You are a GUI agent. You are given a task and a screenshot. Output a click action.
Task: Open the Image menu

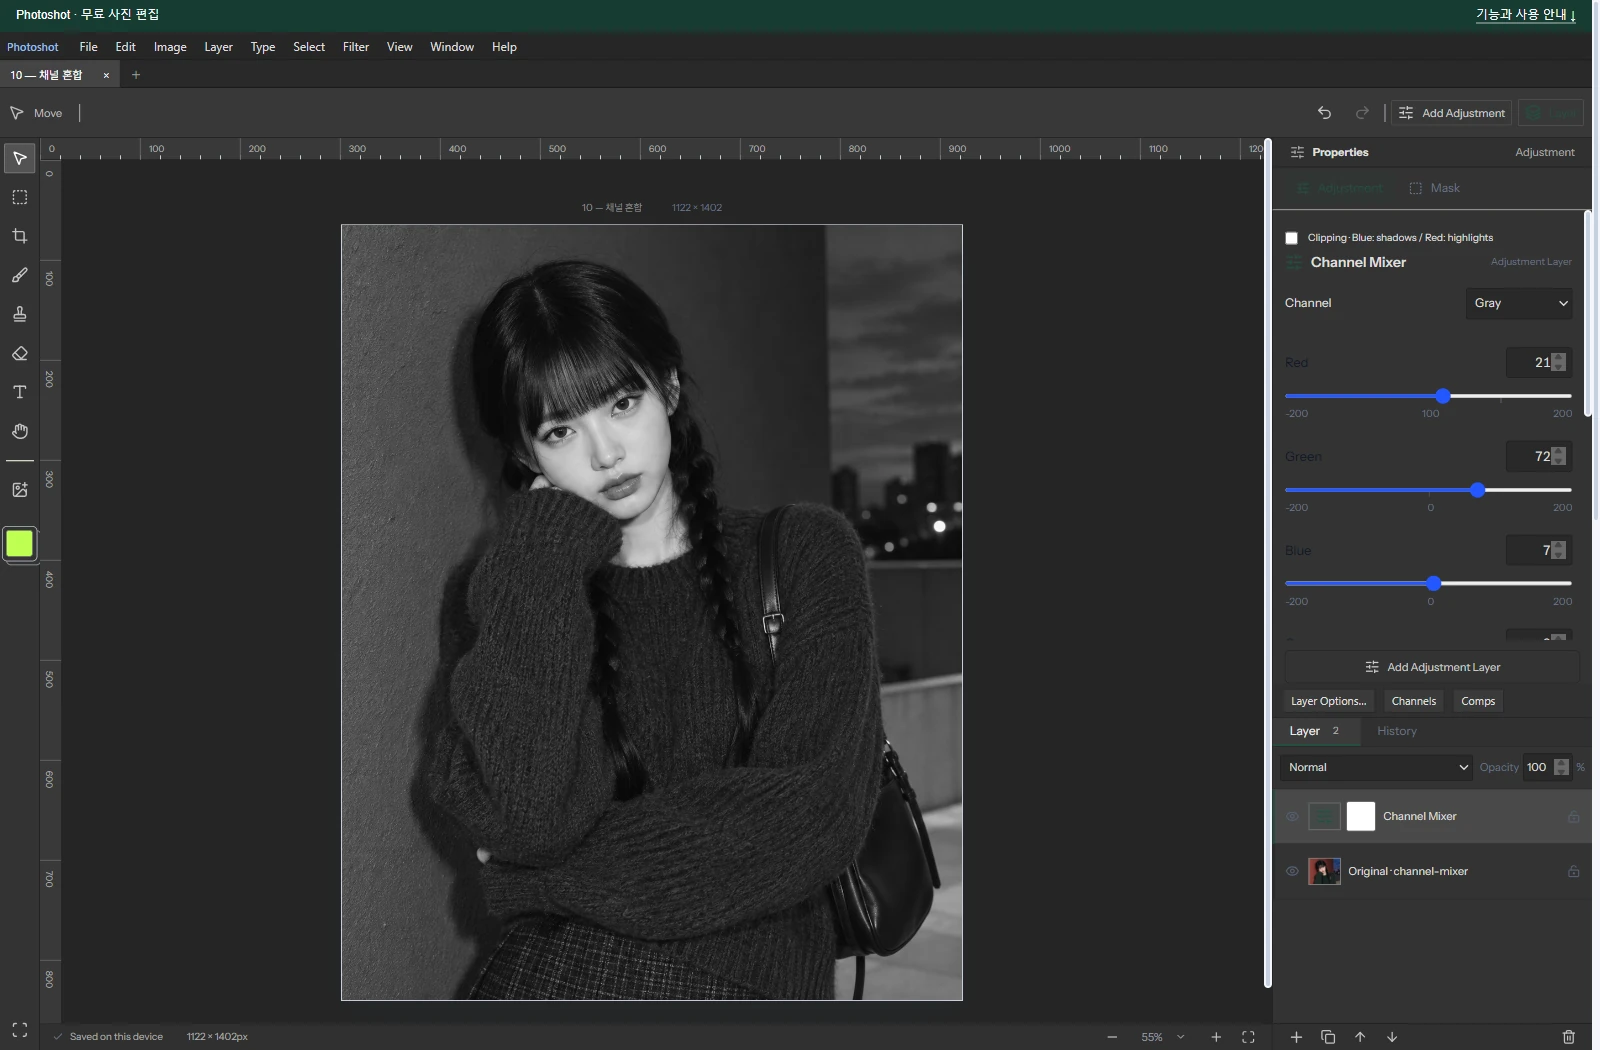(x=170, y=47)
